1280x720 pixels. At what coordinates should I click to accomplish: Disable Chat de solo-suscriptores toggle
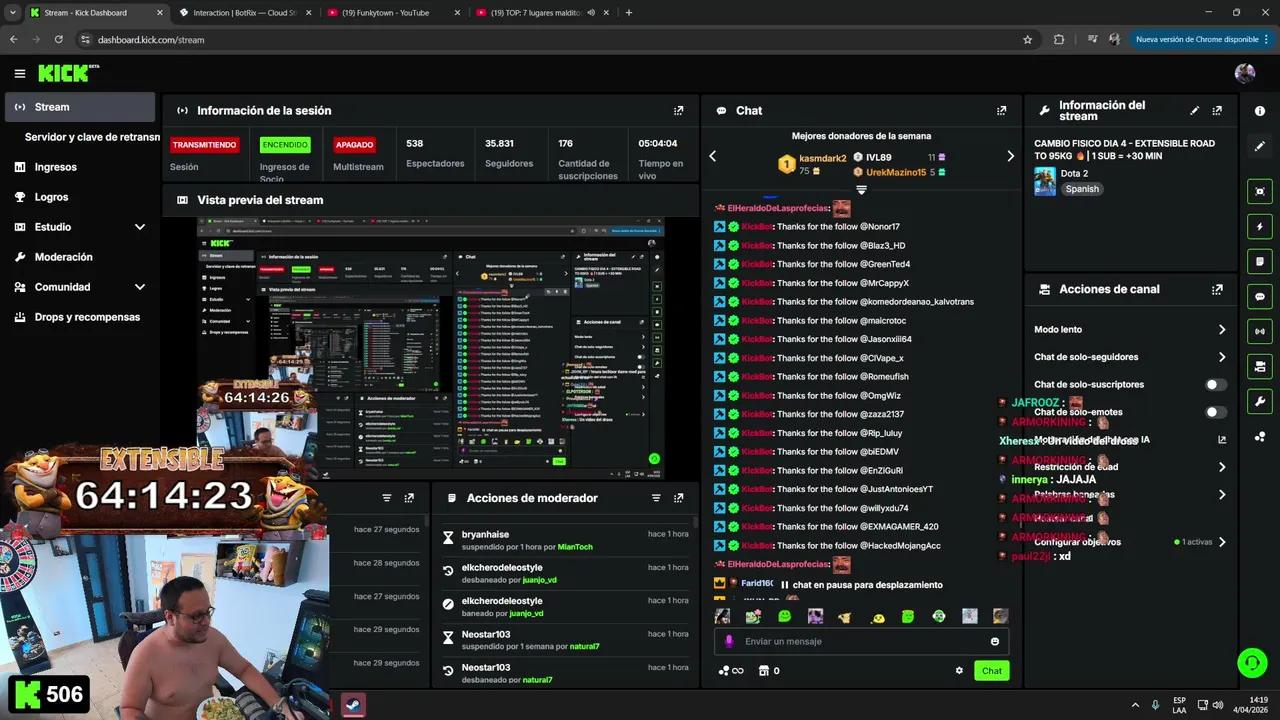tap(1215, 384)
